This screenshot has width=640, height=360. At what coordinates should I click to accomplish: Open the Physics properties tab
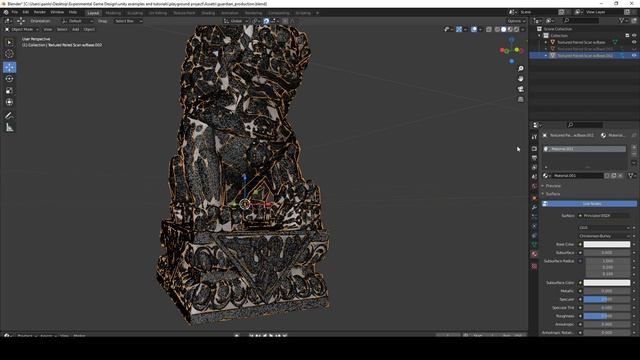pyautogui.click(x=534, y=226)
